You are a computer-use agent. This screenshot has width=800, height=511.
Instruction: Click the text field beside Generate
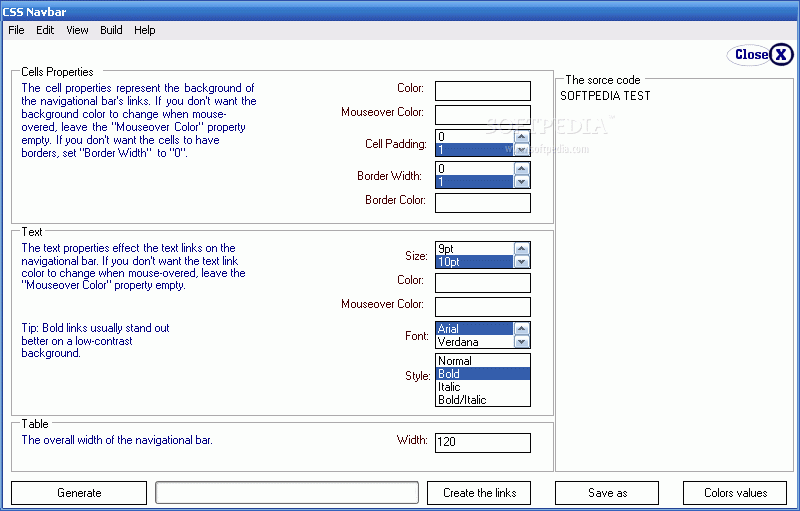click(x=287, y=493)
